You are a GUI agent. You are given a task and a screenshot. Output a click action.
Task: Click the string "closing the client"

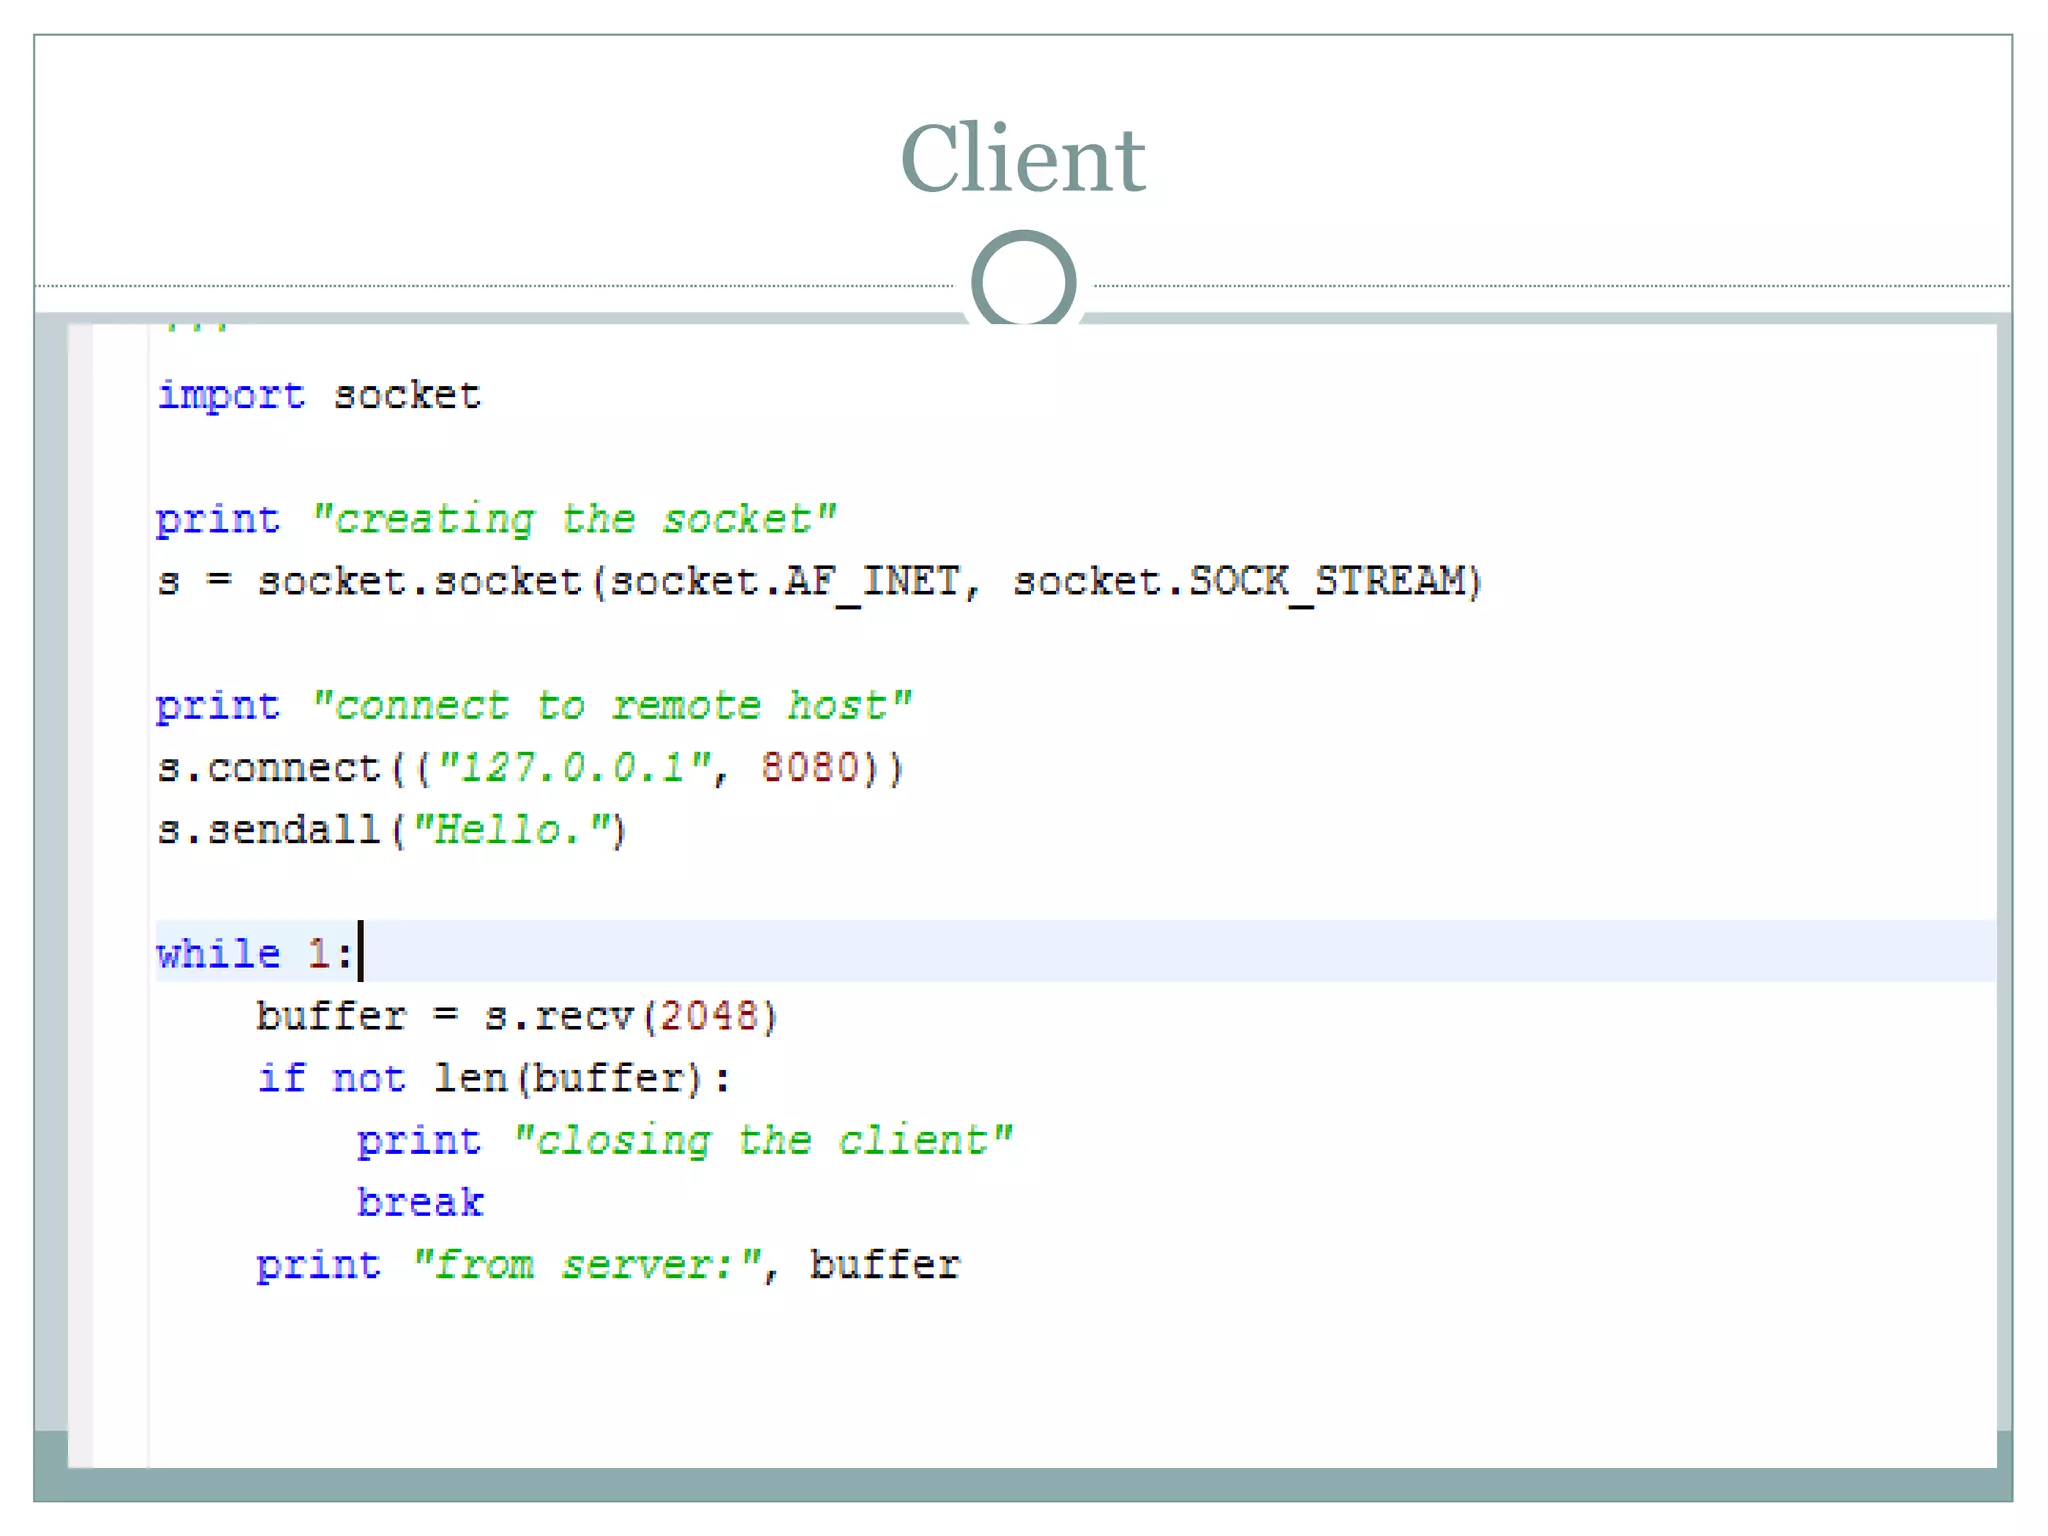[763, 1141]
